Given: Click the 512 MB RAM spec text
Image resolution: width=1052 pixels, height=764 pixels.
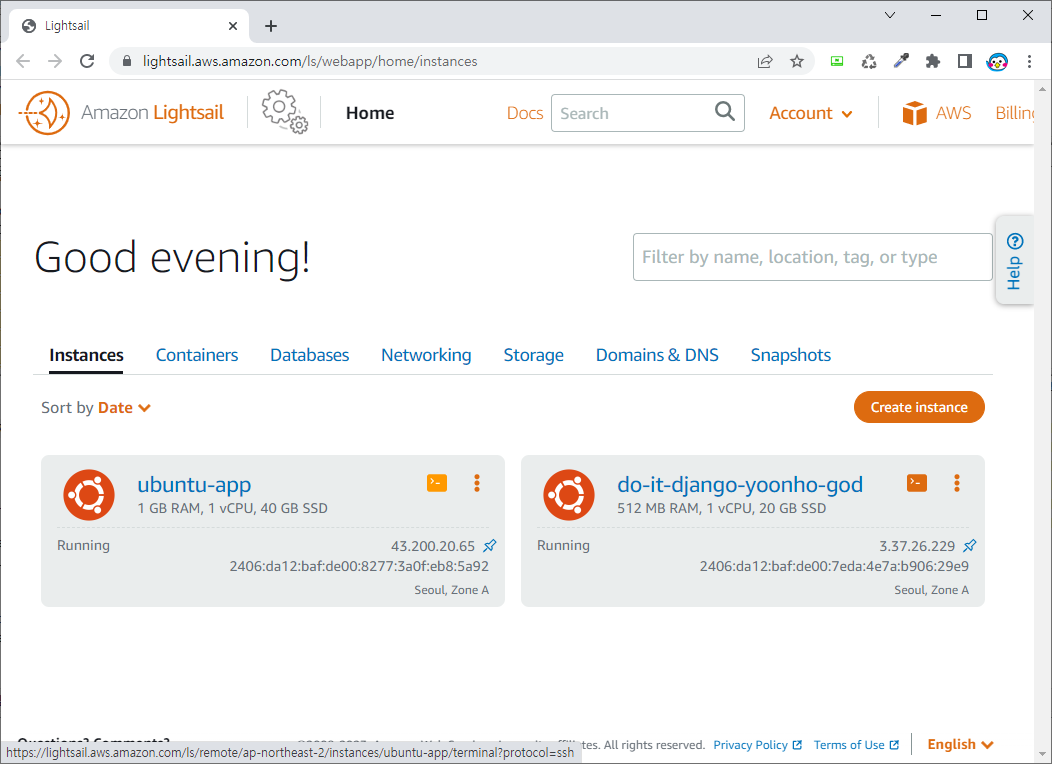Looking at the screenshot, I should tap(721, 508).
